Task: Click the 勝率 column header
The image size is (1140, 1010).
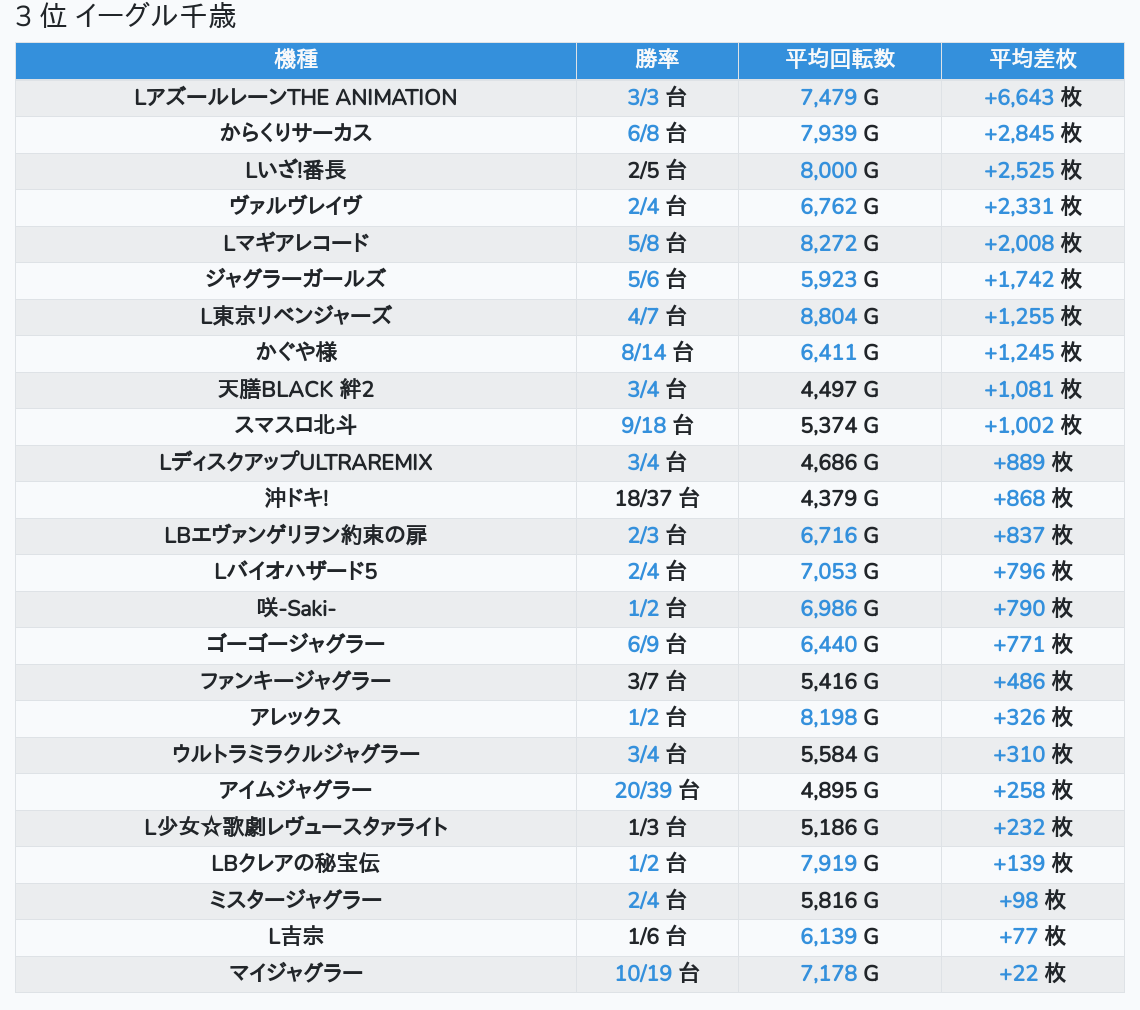Action: pyautogui.click(x=657, y=60)
